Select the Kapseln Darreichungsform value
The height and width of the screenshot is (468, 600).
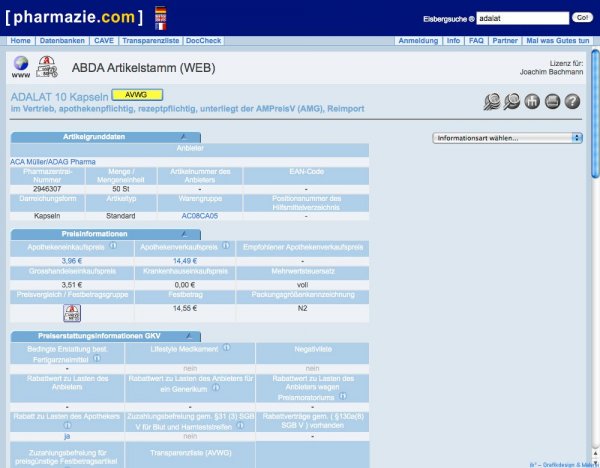pos(47,216)
